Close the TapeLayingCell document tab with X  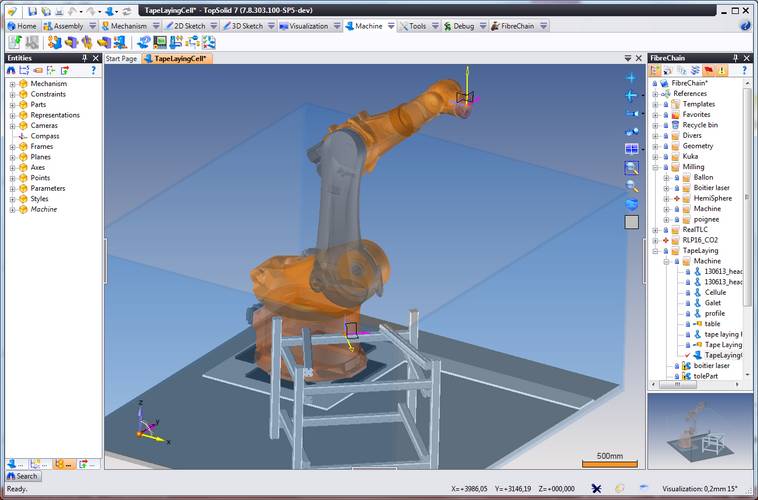(639, 58)
